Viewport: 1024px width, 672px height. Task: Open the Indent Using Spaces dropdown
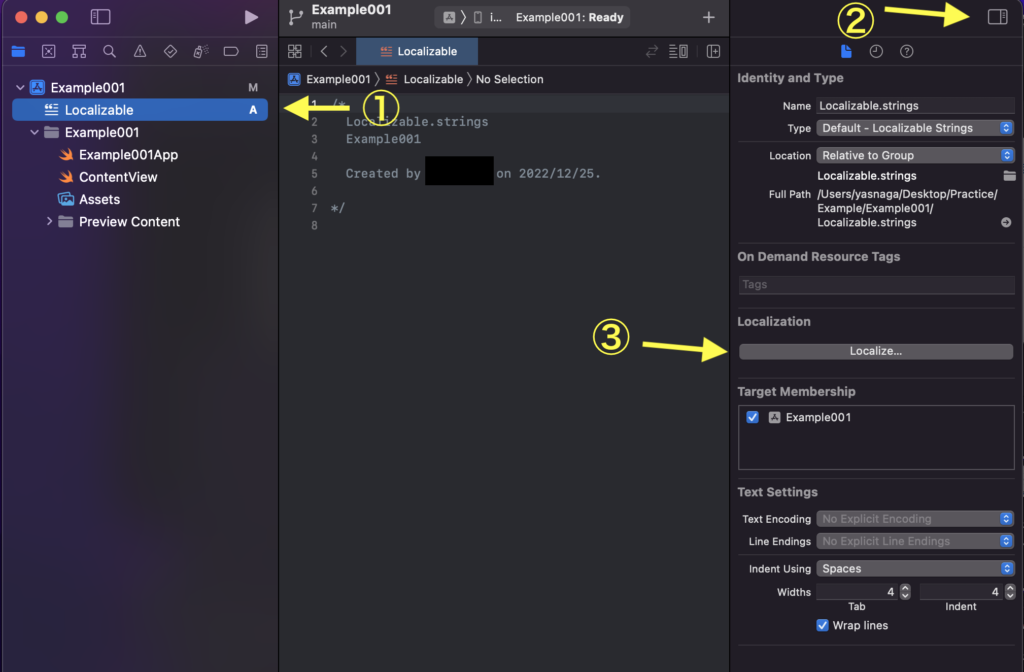click(x=915, y=568)
